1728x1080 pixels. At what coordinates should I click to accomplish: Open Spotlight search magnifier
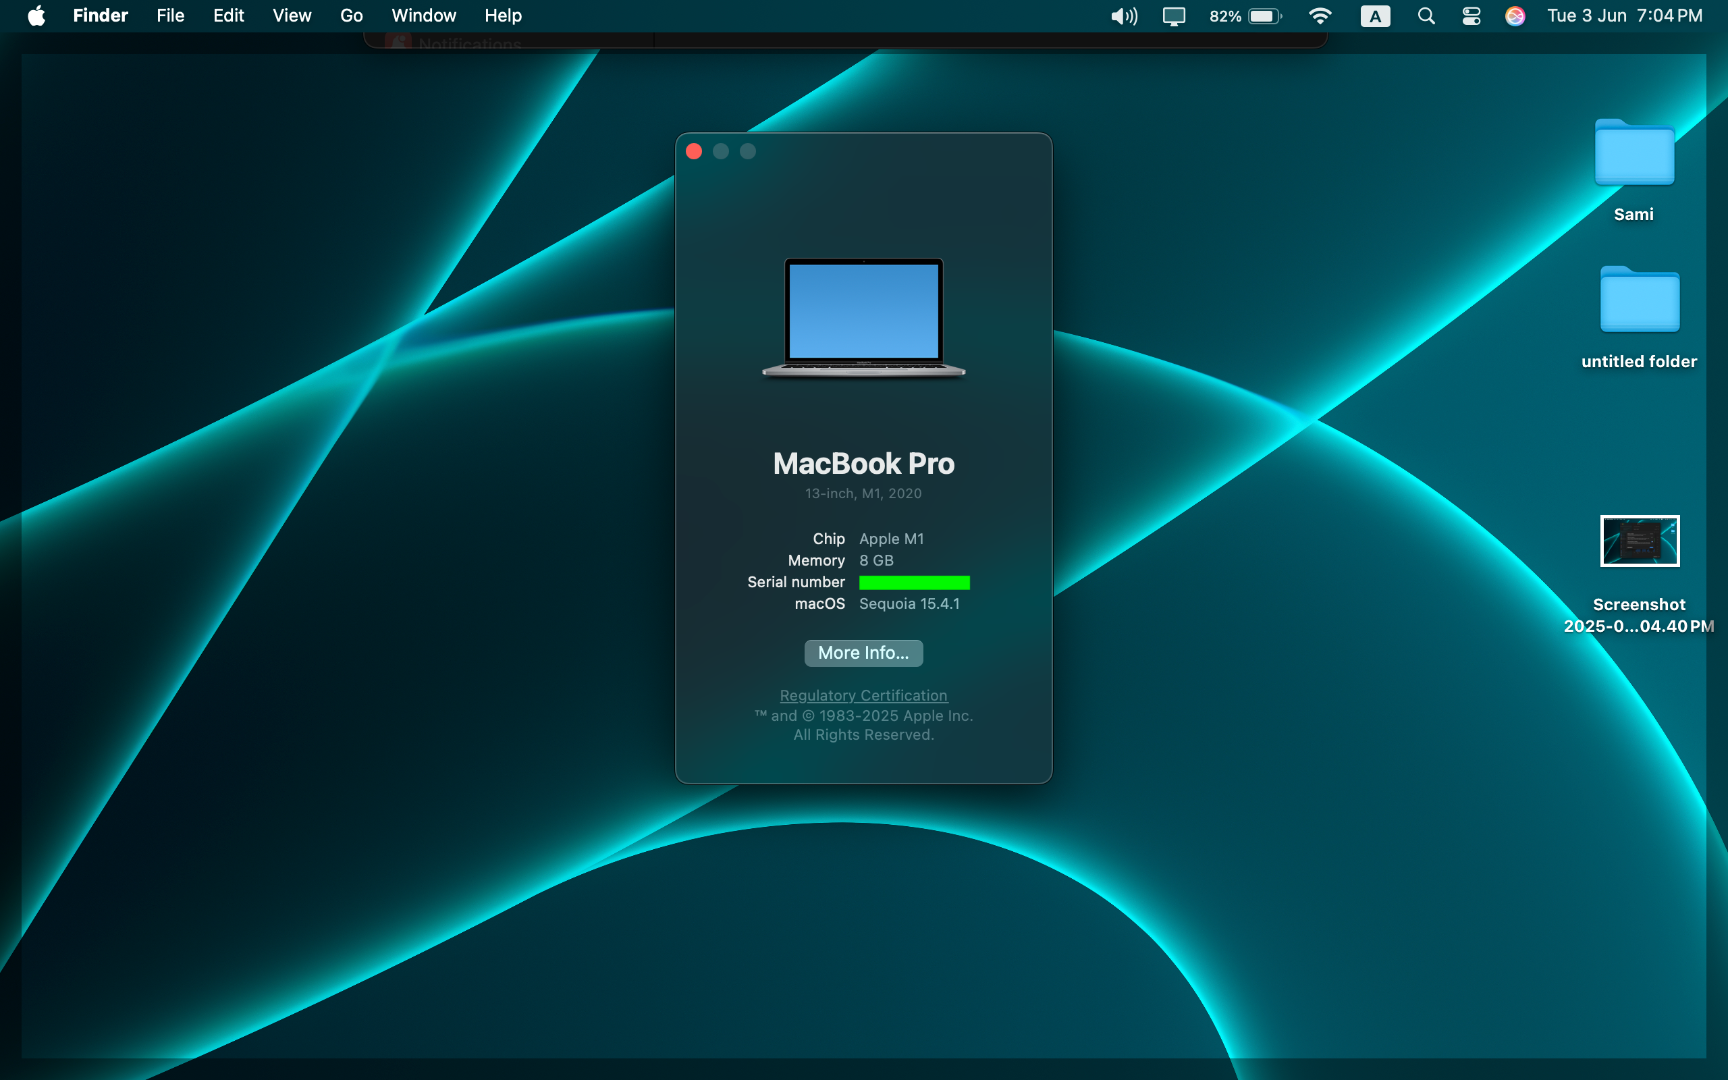tap(1426, 16)
